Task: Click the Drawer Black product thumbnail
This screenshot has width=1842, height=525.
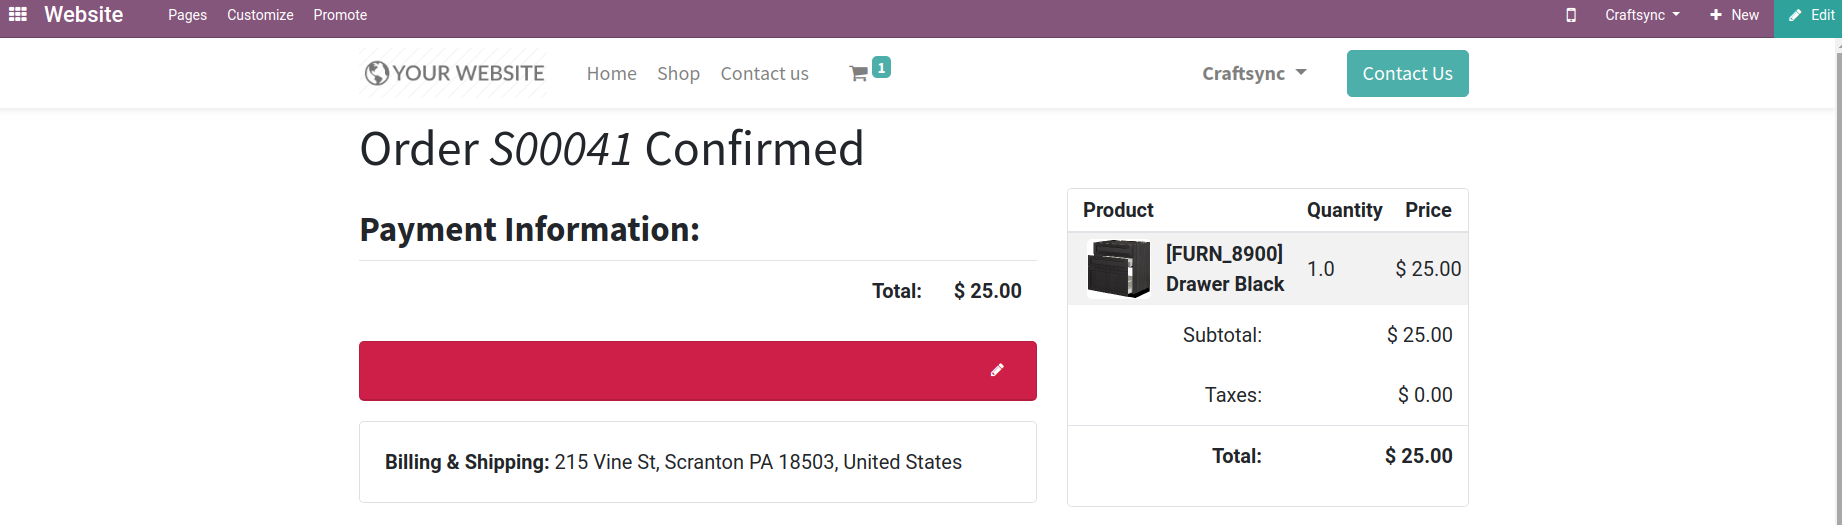Action: click(x=1118, y=269)
